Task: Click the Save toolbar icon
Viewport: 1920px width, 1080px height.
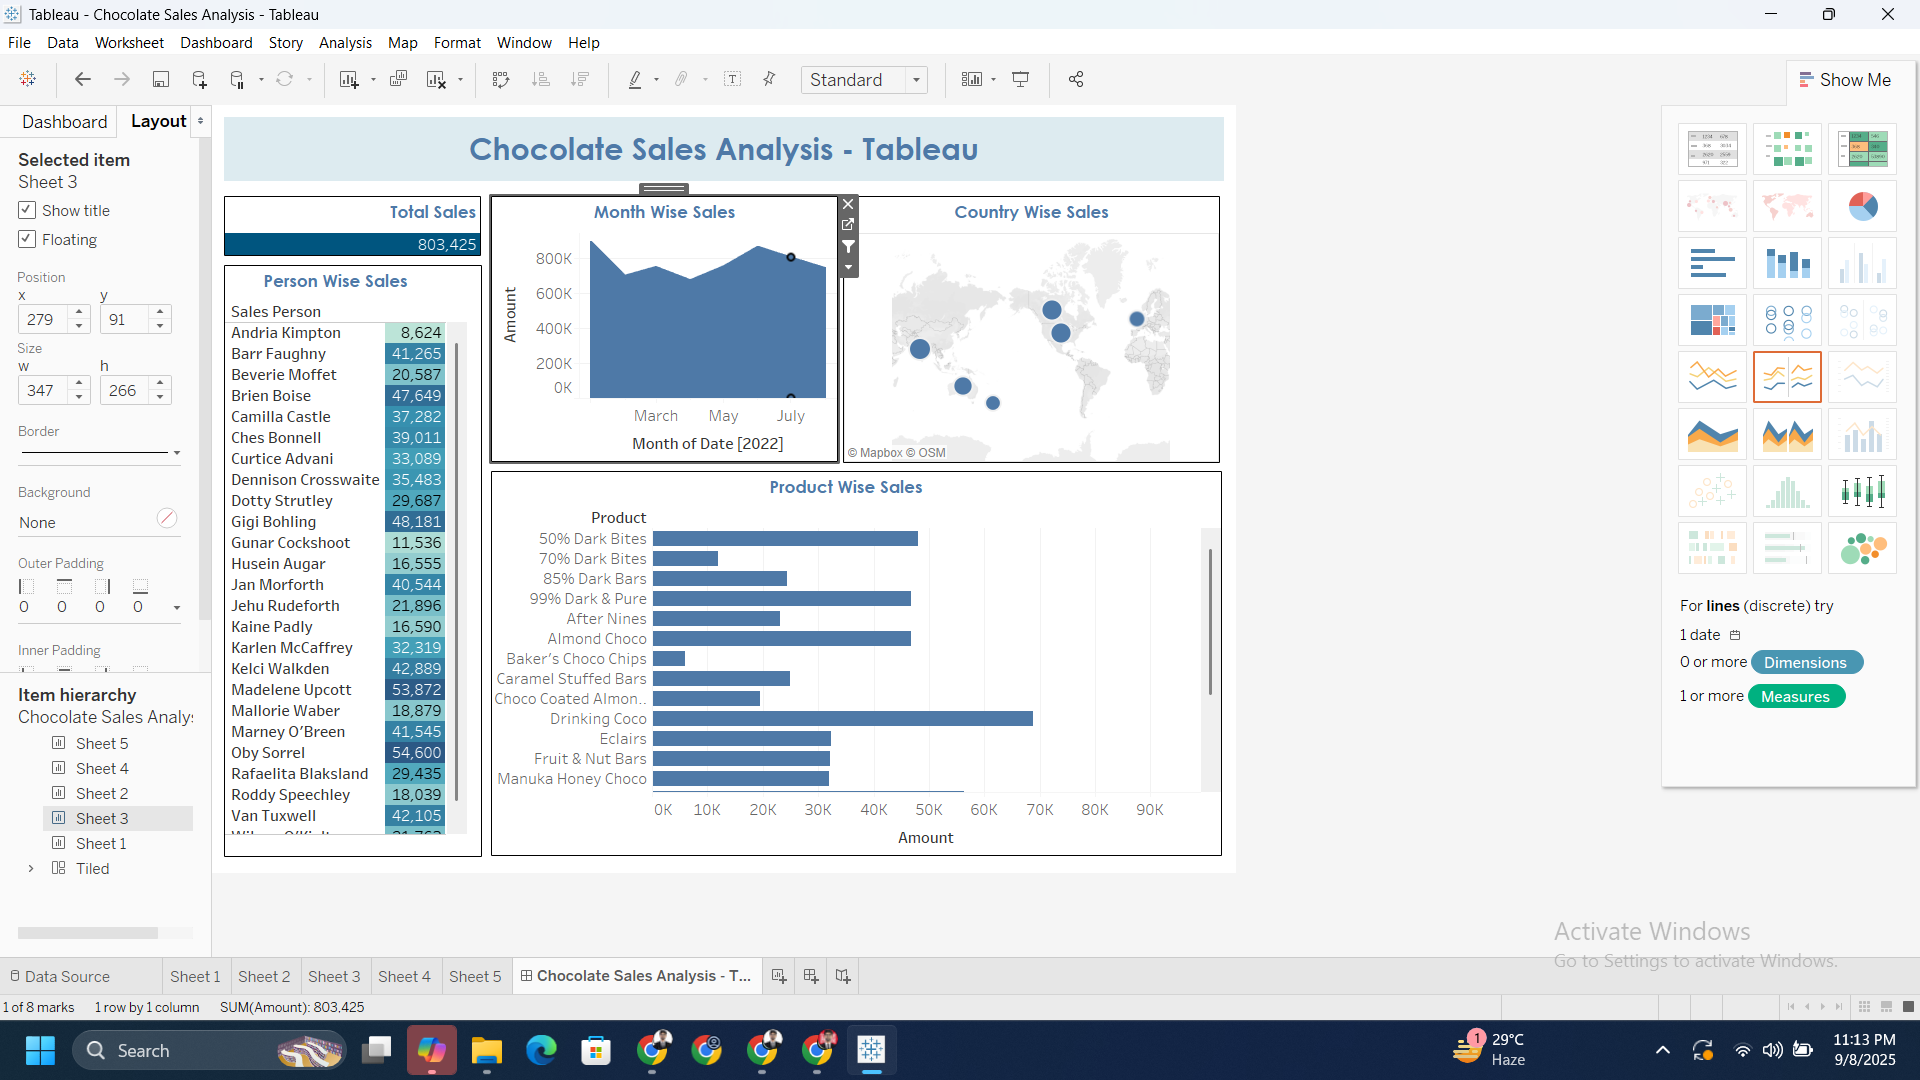Action: click(160, 80)
